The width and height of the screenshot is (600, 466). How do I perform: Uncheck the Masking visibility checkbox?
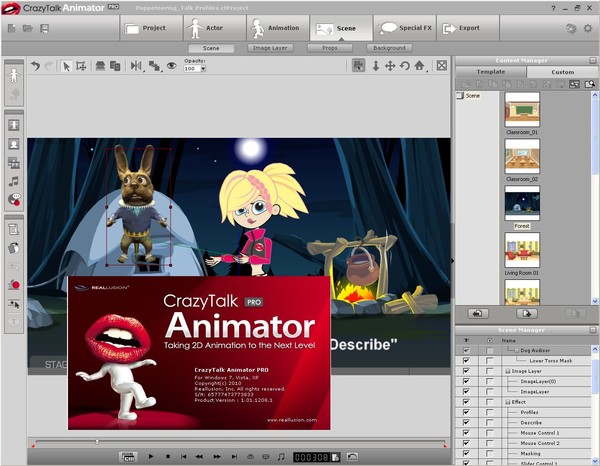[466, 453]
